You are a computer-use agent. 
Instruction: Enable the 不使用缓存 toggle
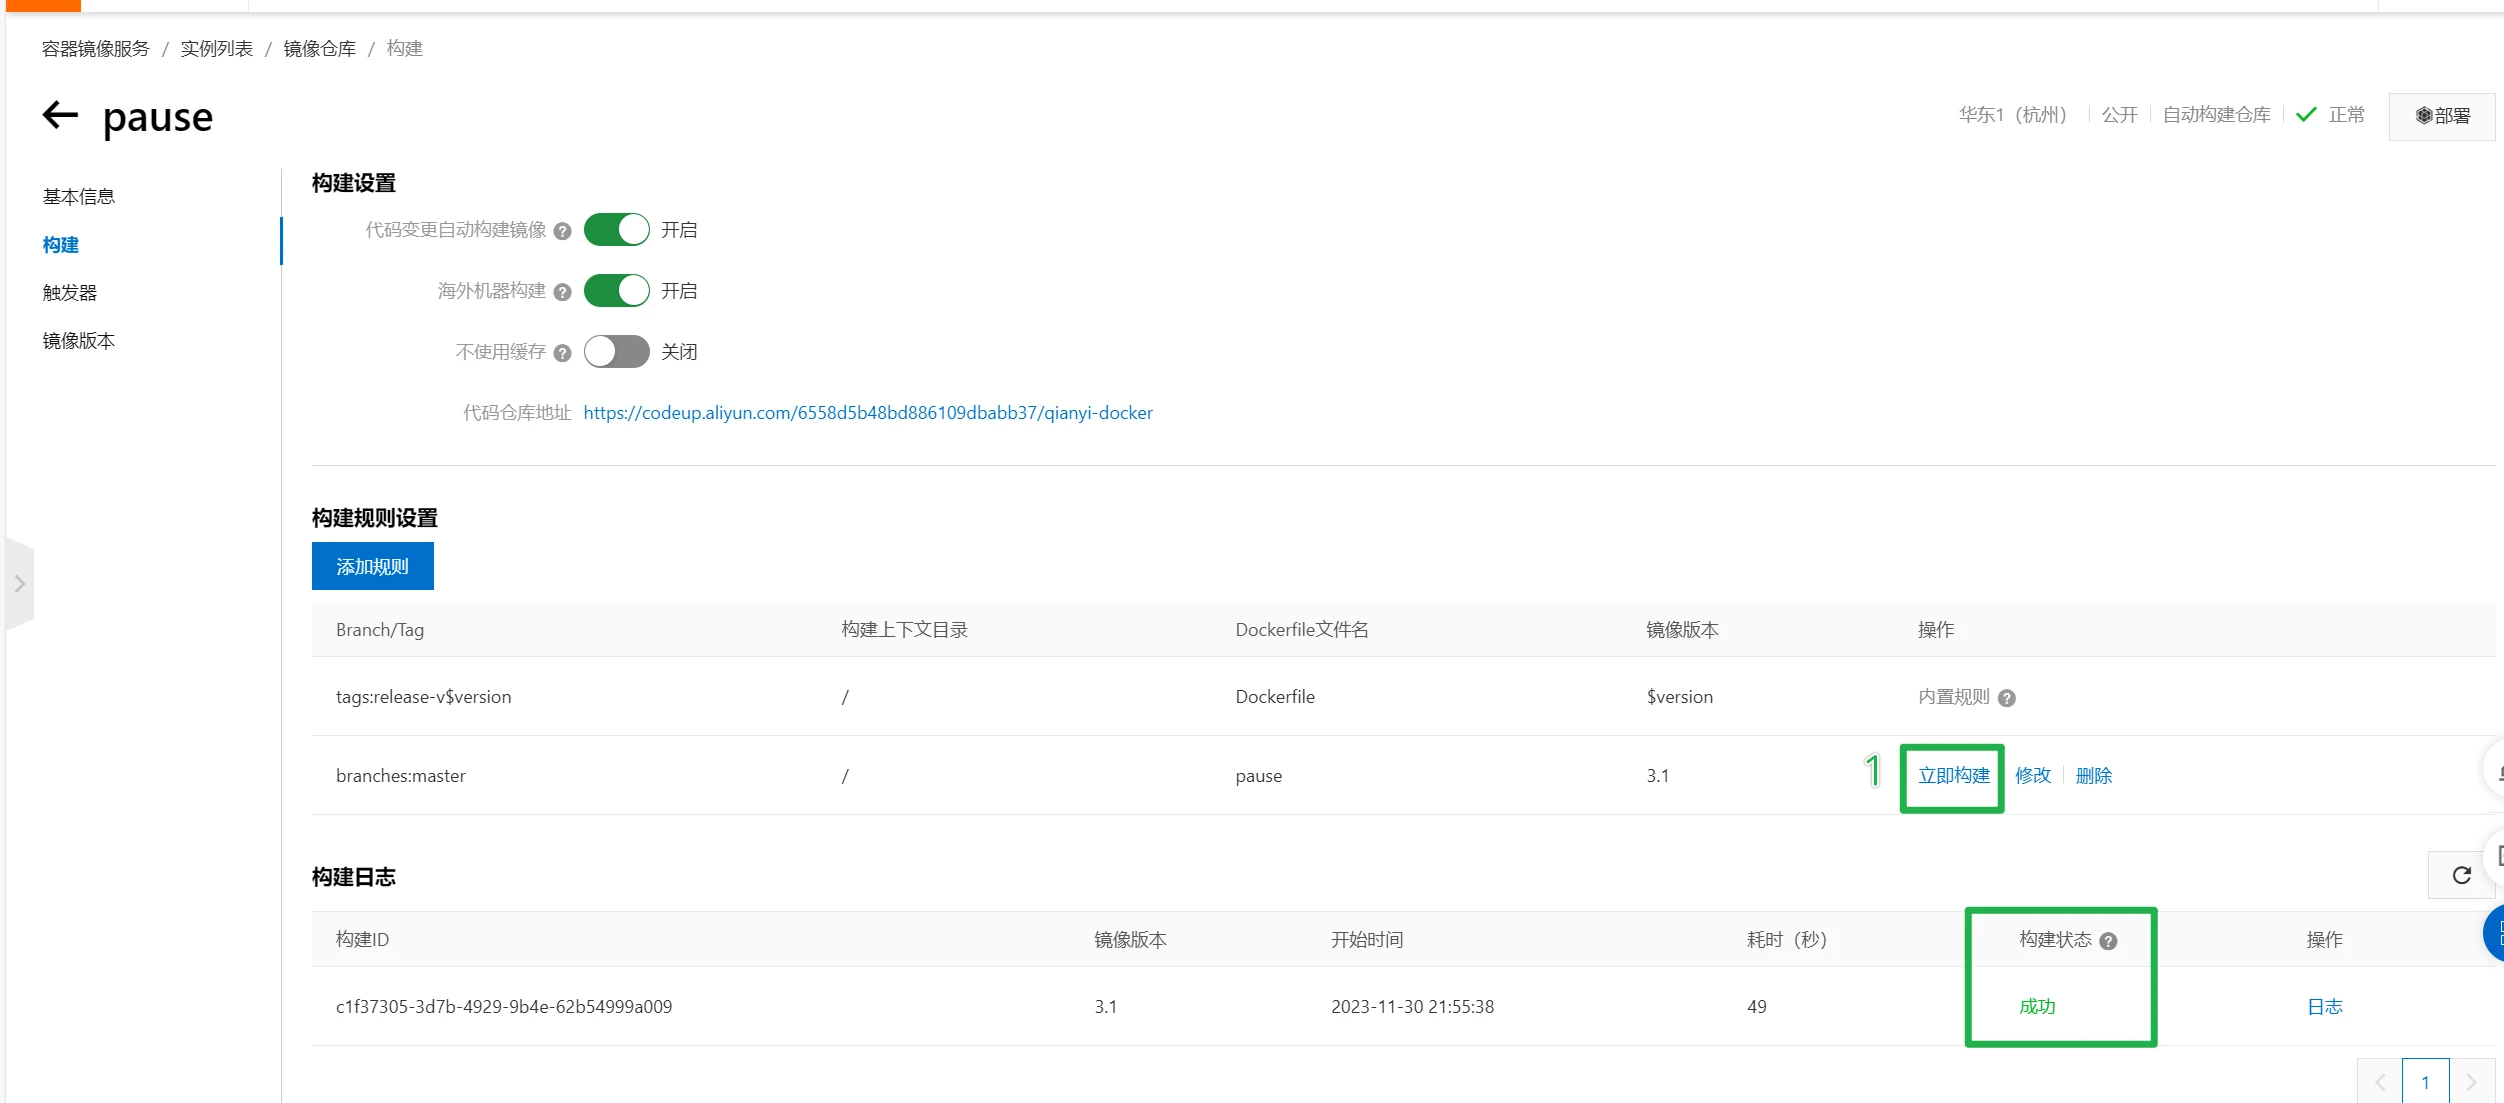(x=616, y=352)
